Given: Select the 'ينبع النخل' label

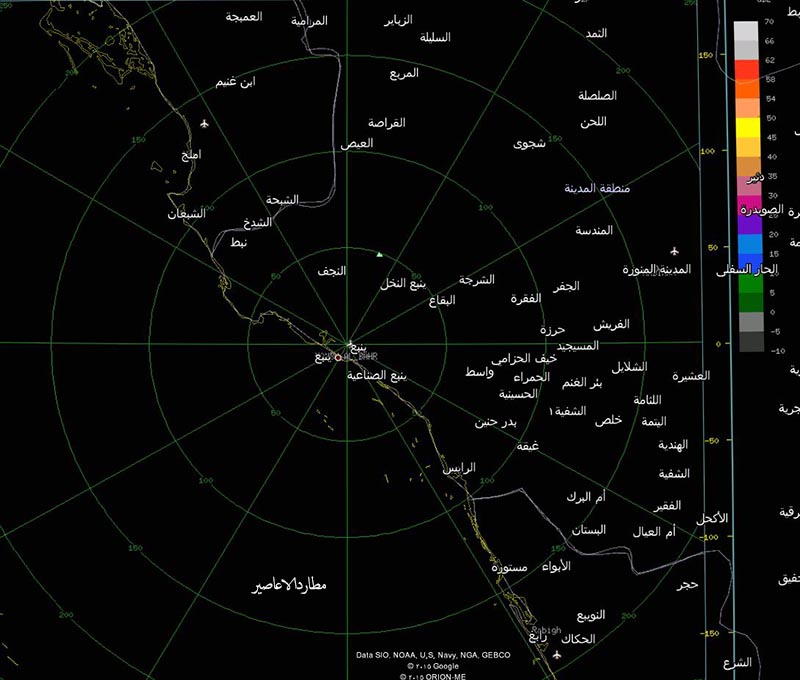Looking at the screenshot, I should tap(403, 284).
